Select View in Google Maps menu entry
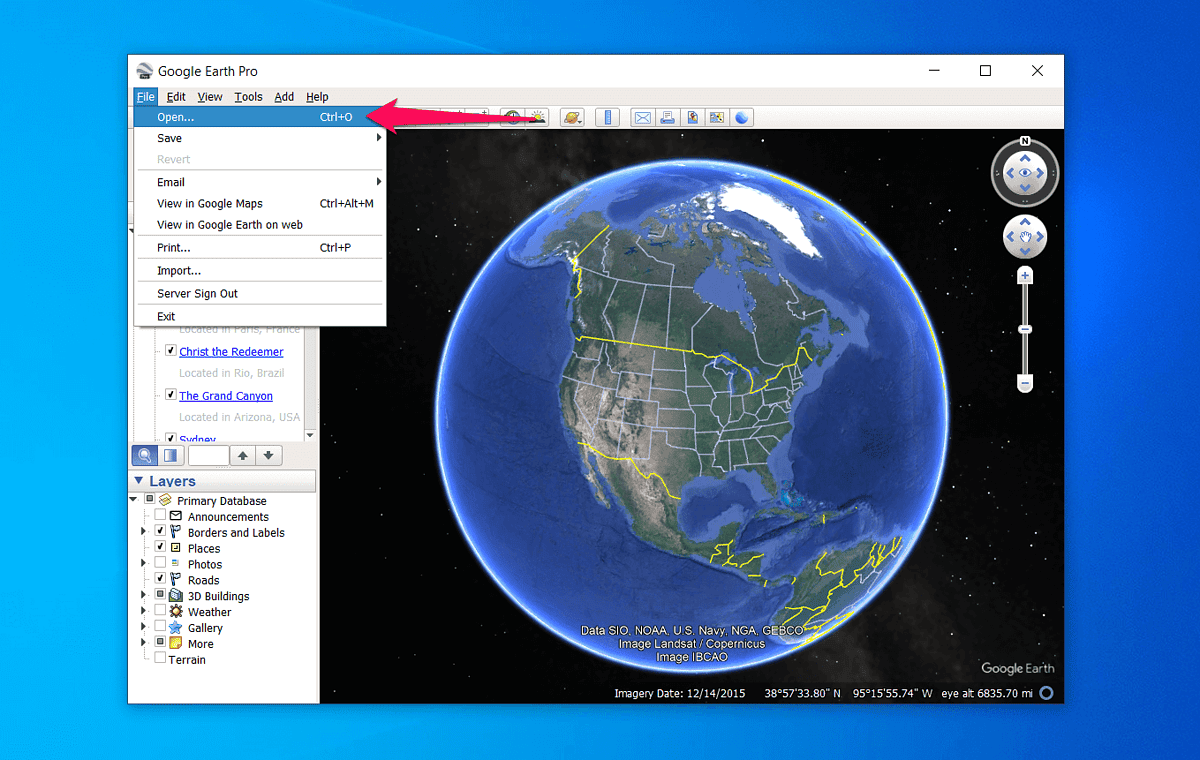The height and width of the screenshot is (760, 1200). [x=260, y=203]
